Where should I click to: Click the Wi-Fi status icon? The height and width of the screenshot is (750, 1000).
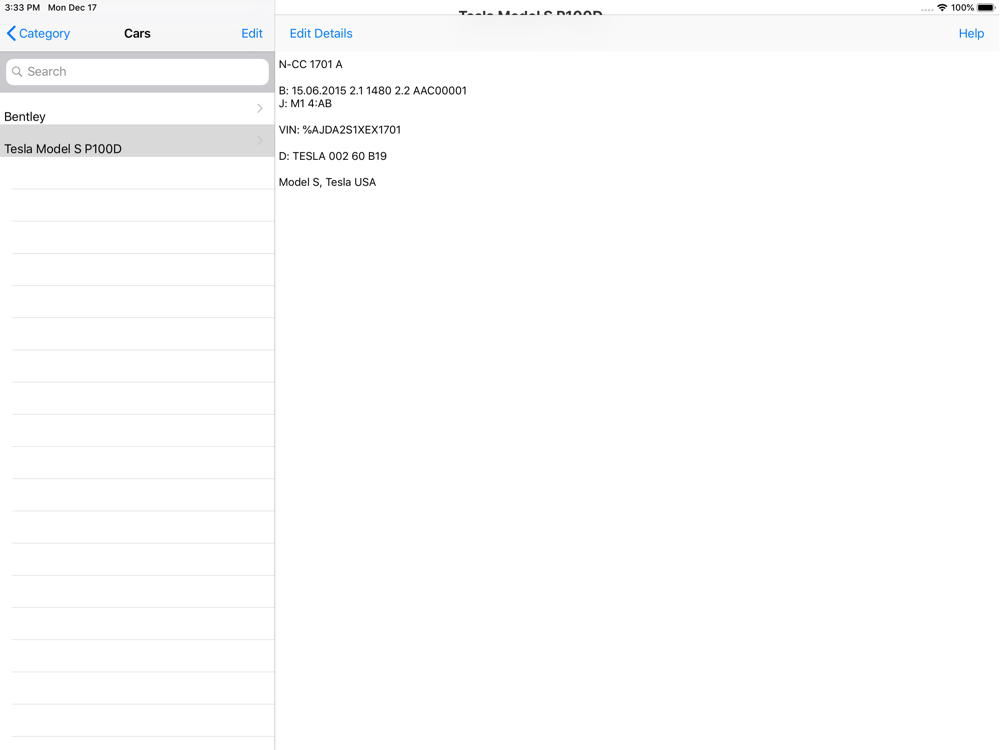pyautogui.click(x=942, y=8)
